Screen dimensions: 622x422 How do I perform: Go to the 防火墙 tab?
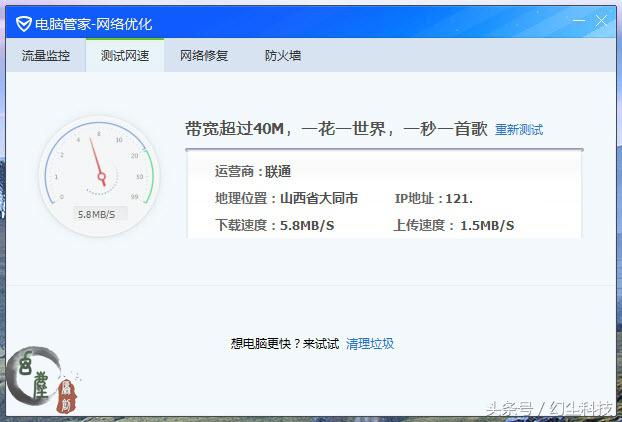pyautogui.click(x=283, y=56)
